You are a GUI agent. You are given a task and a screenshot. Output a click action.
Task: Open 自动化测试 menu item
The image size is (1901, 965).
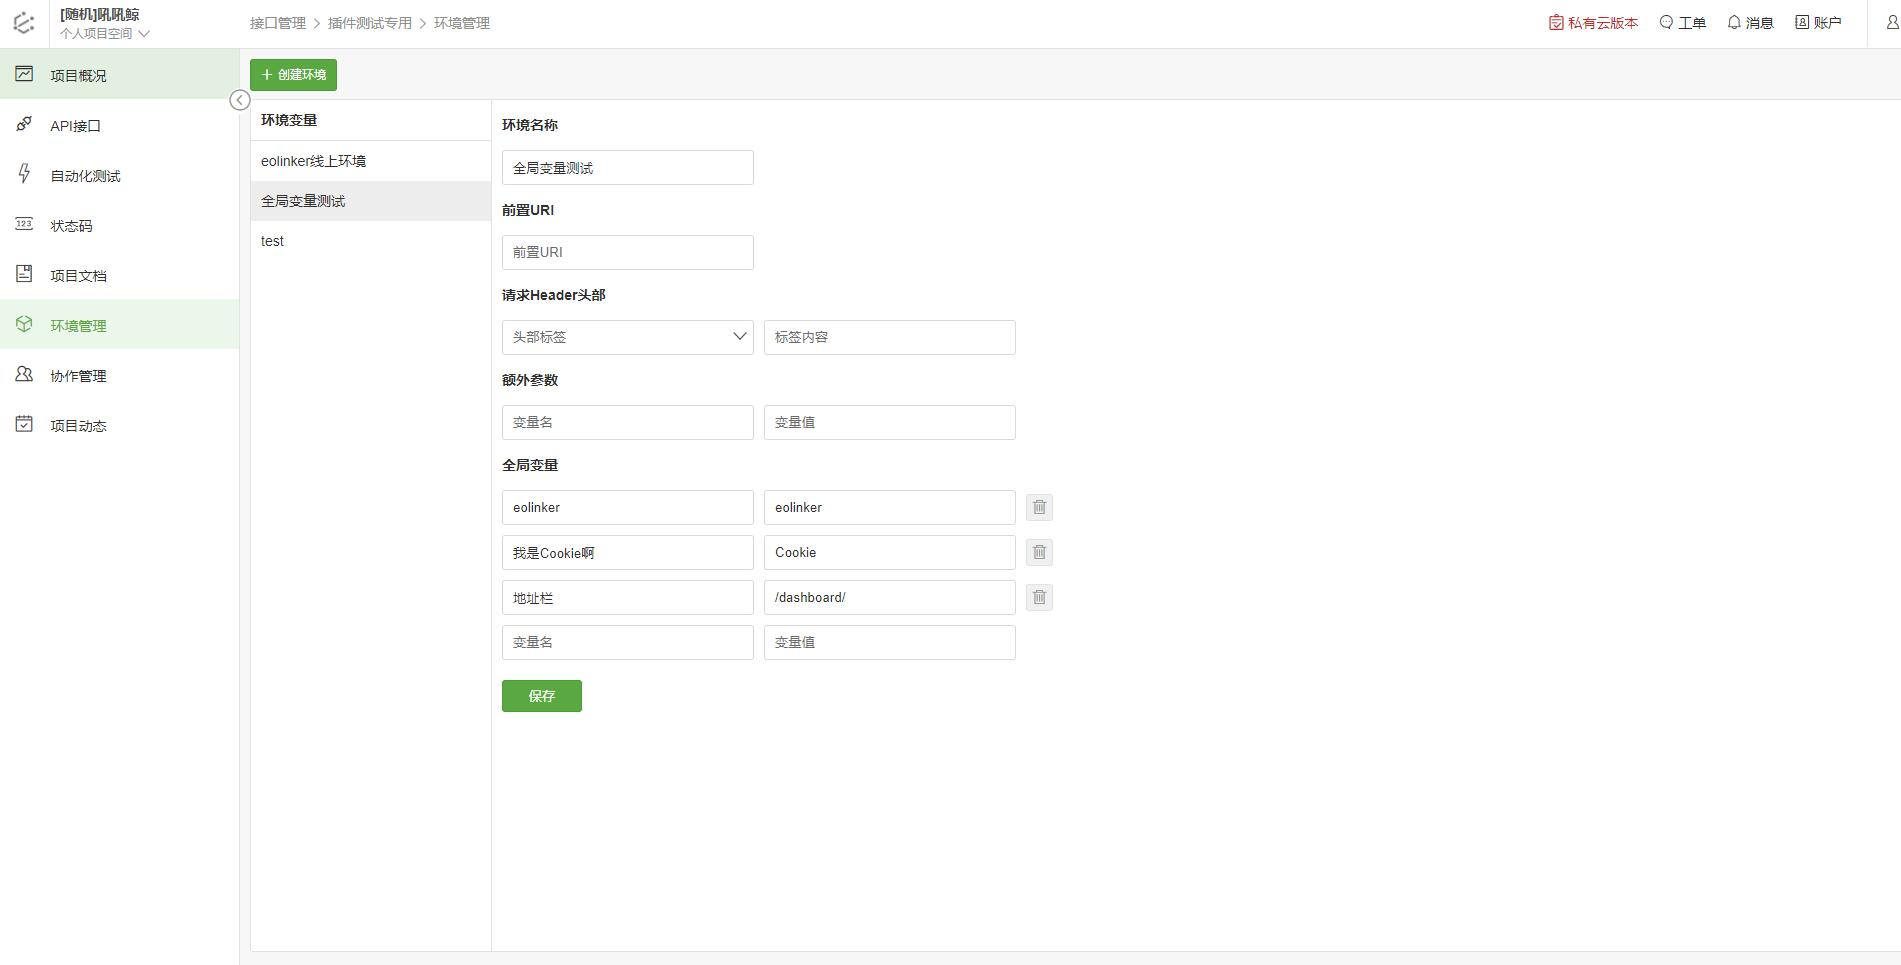click(120, 175)
